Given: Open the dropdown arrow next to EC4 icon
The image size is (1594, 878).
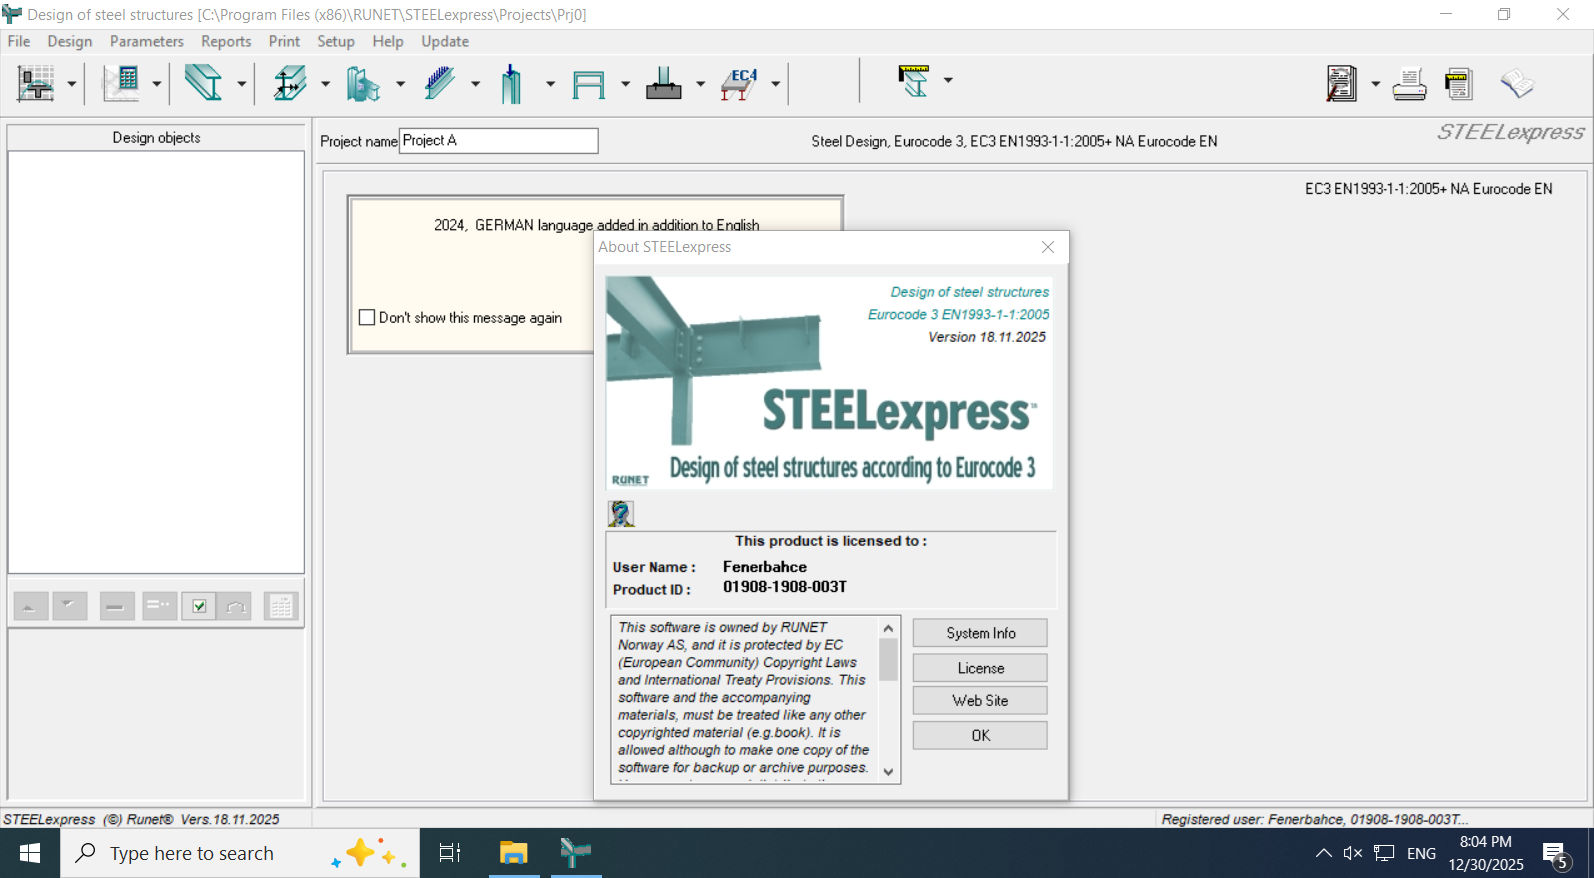Looking at the screenshot, I should coord(775,84).
